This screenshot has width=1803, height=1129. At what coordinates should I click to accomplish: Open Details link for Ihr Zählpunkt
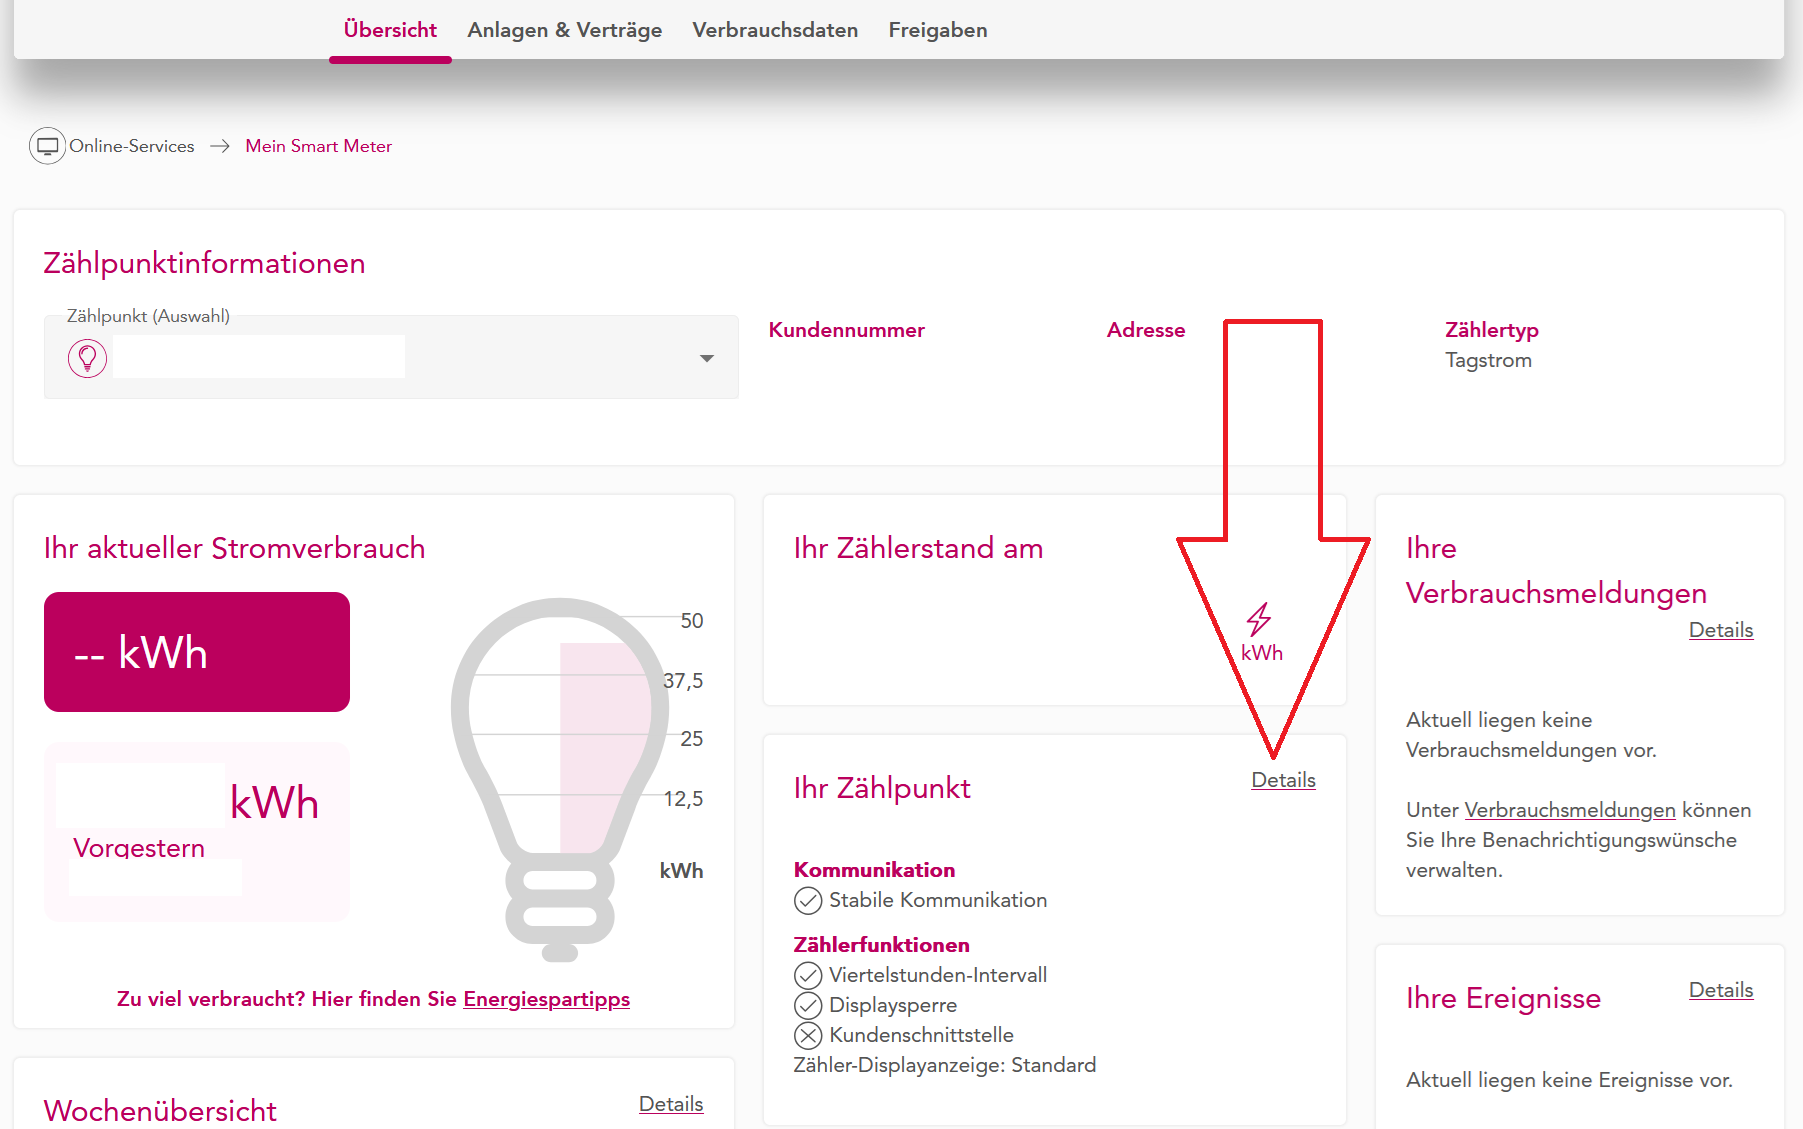(x=1282, y=780)
